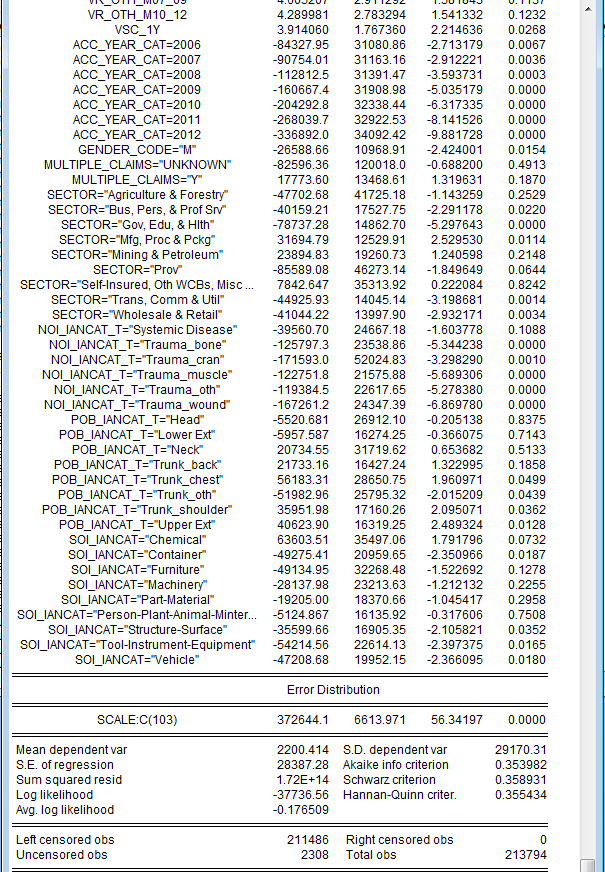Viewport: 605px width, 872px height.
Task: Click NOI_IANCAT_T="Systemic Disease" label
Action: pyautogui.click(x=137, y=330)
